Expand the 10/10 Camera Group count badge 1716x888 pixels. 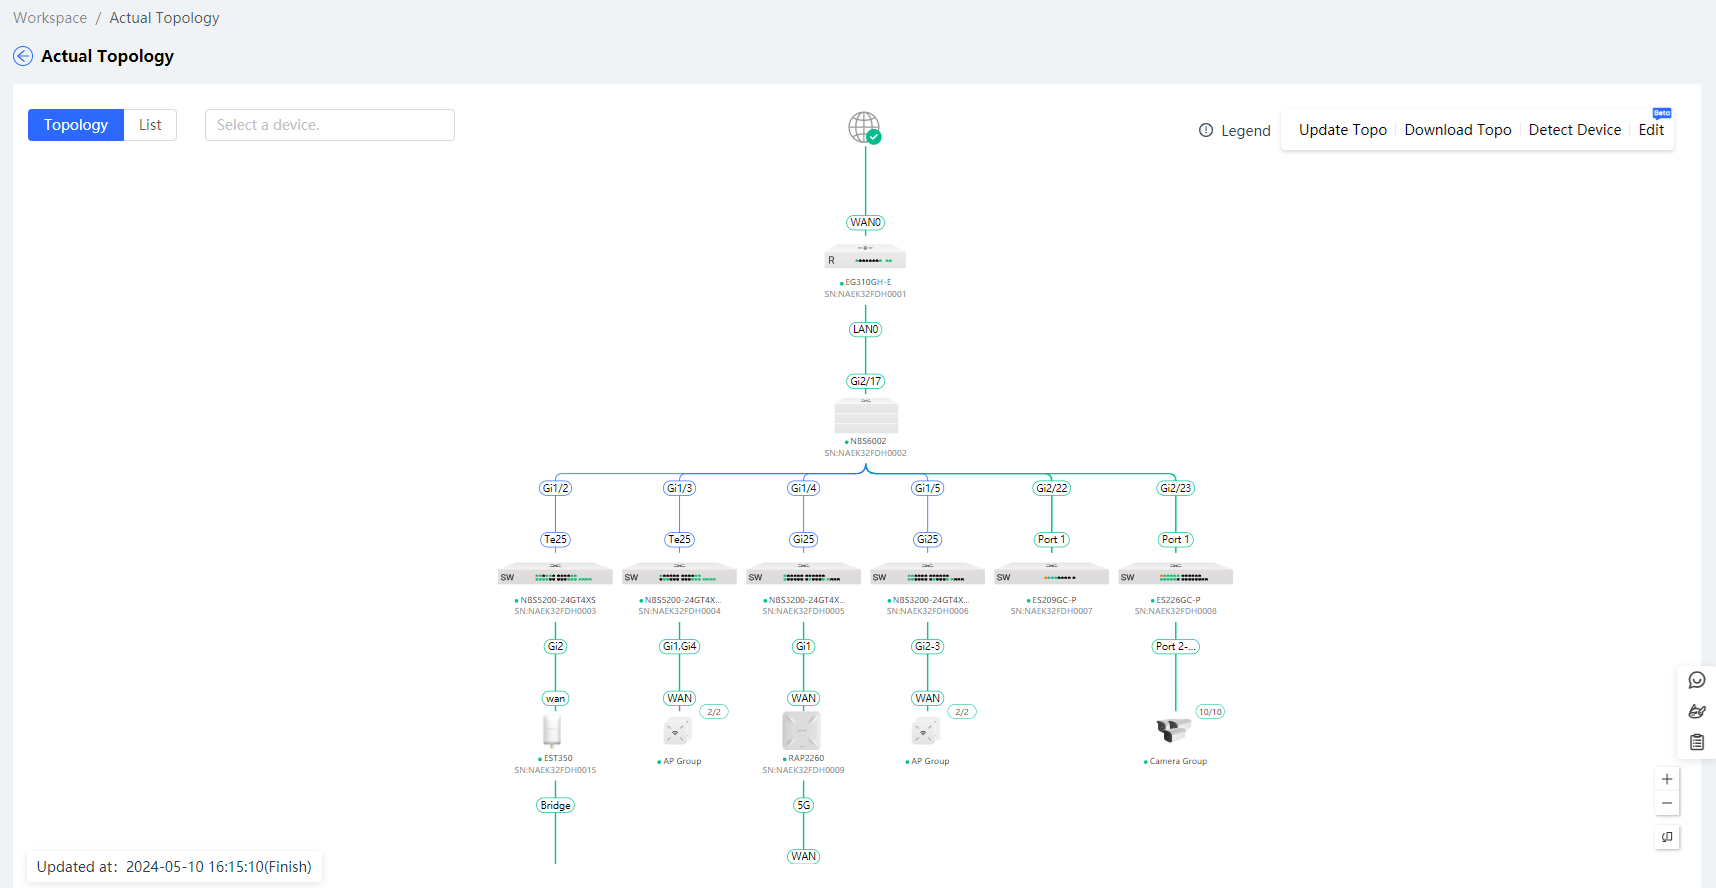coord(1210,712)
